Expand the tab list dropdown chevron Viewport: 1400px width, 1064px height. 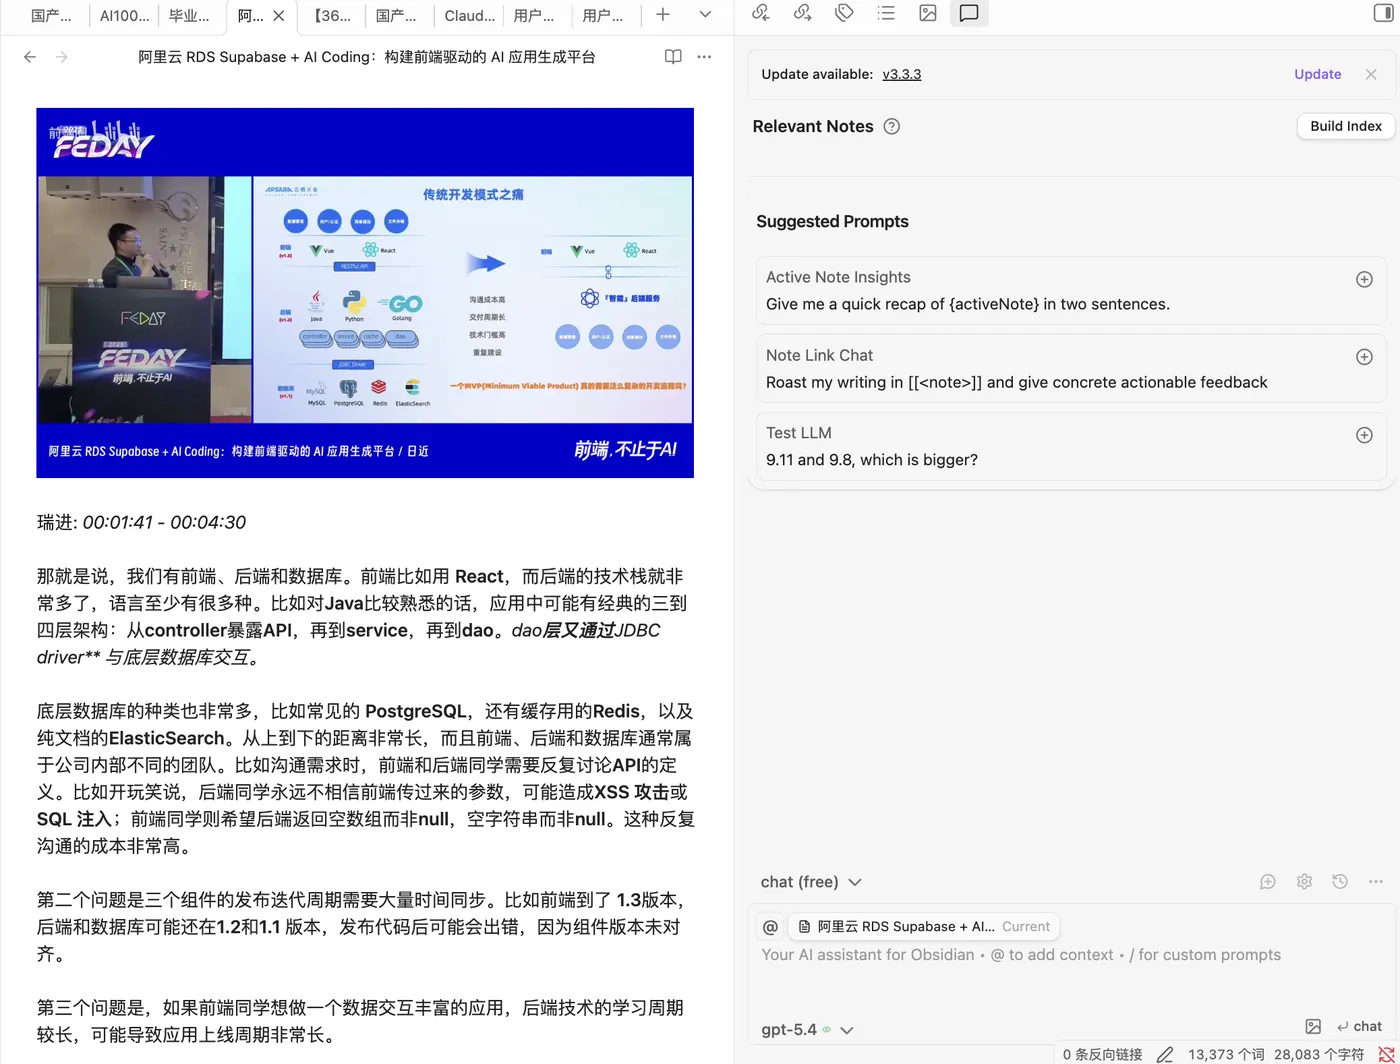[705, 14]
